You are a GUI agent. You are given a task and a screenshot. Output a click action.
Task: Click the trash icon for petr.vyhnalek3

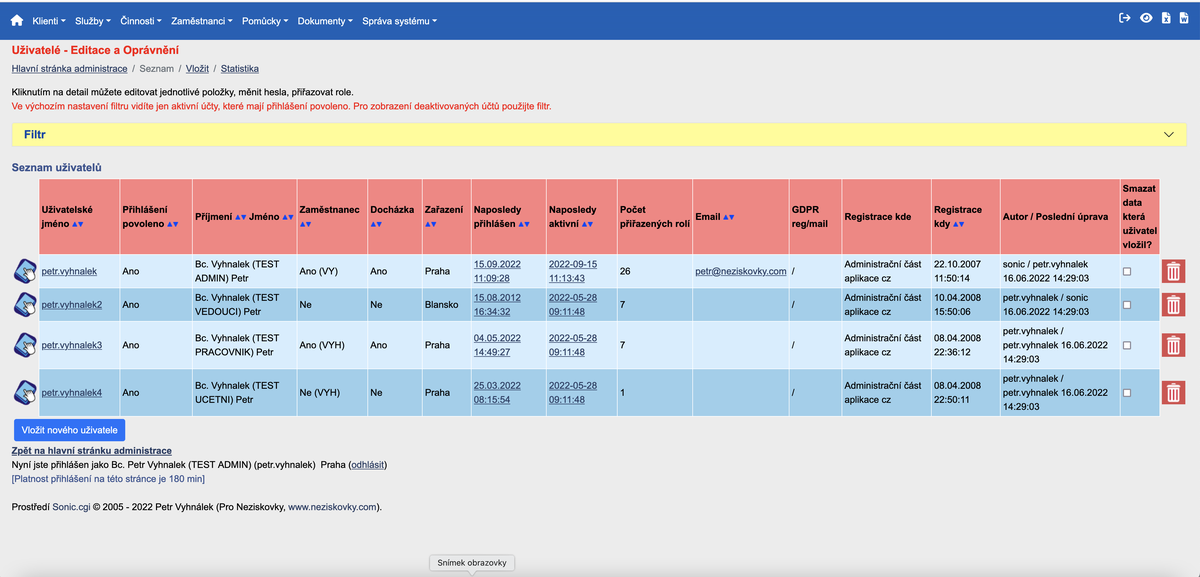1172,344
